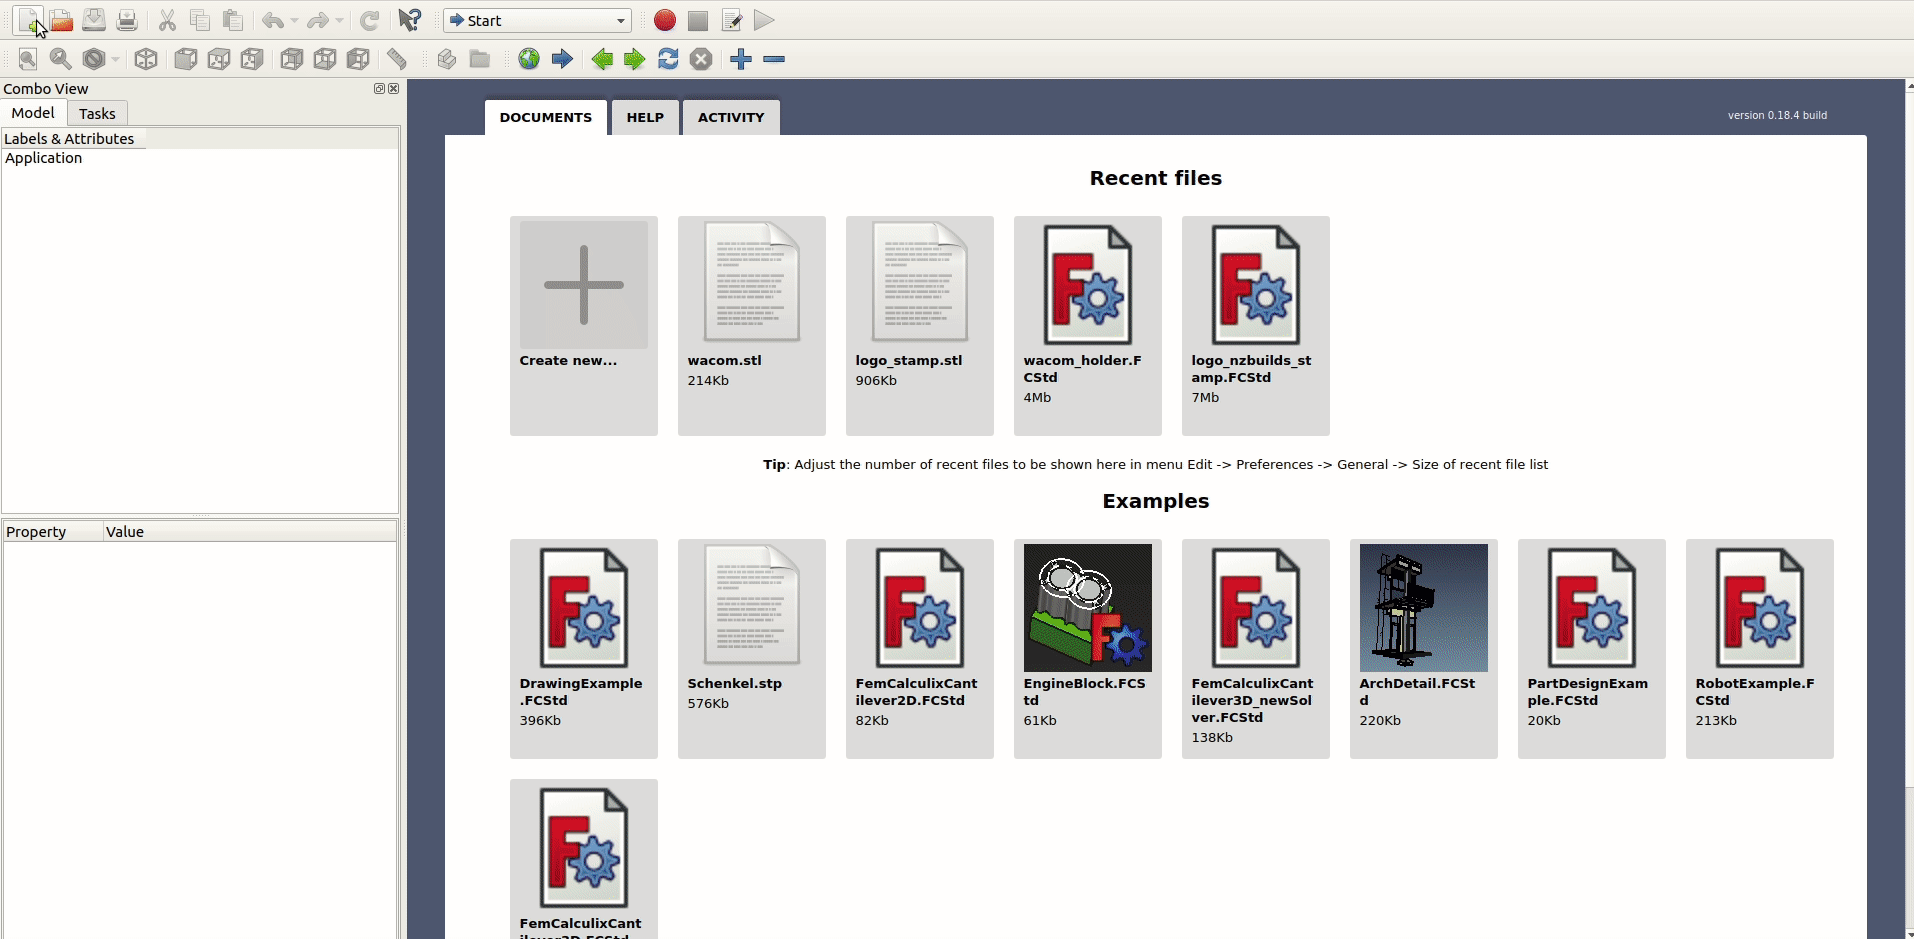Open the EngineBlock.FCStd example
Image resolution: width=1914 pixels, height=939 pixels.
[x=1088, y=649]
